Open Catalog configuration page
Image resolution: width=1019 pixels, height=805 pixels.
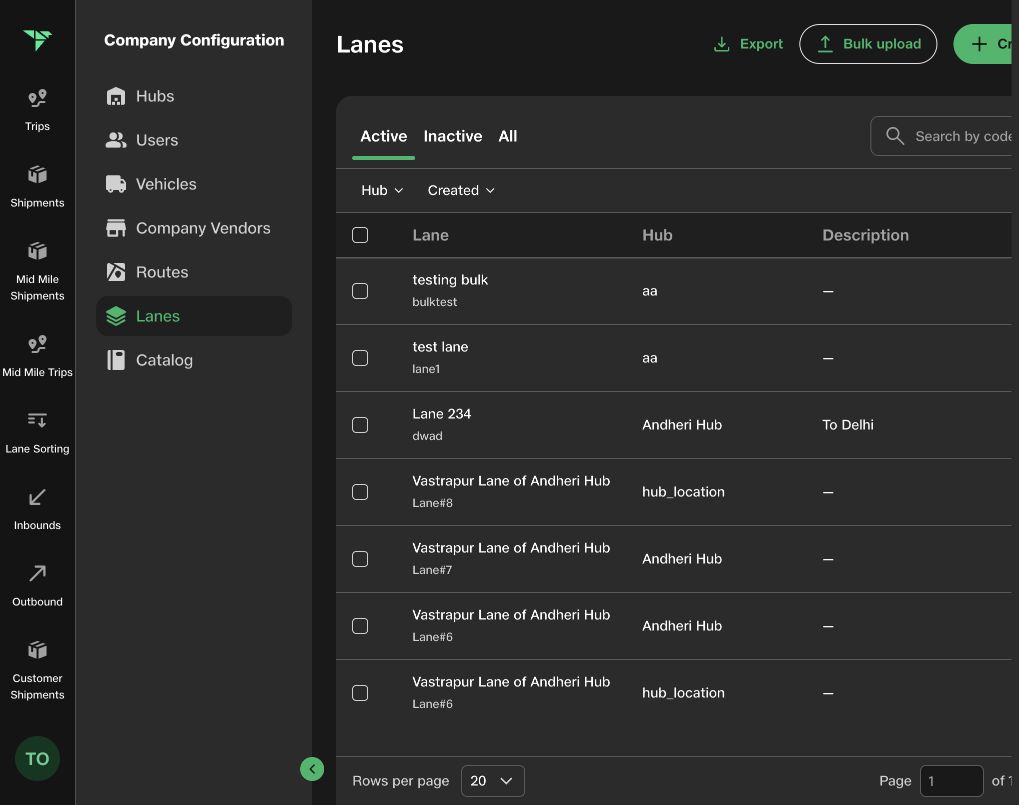click(x=194, y=360)
